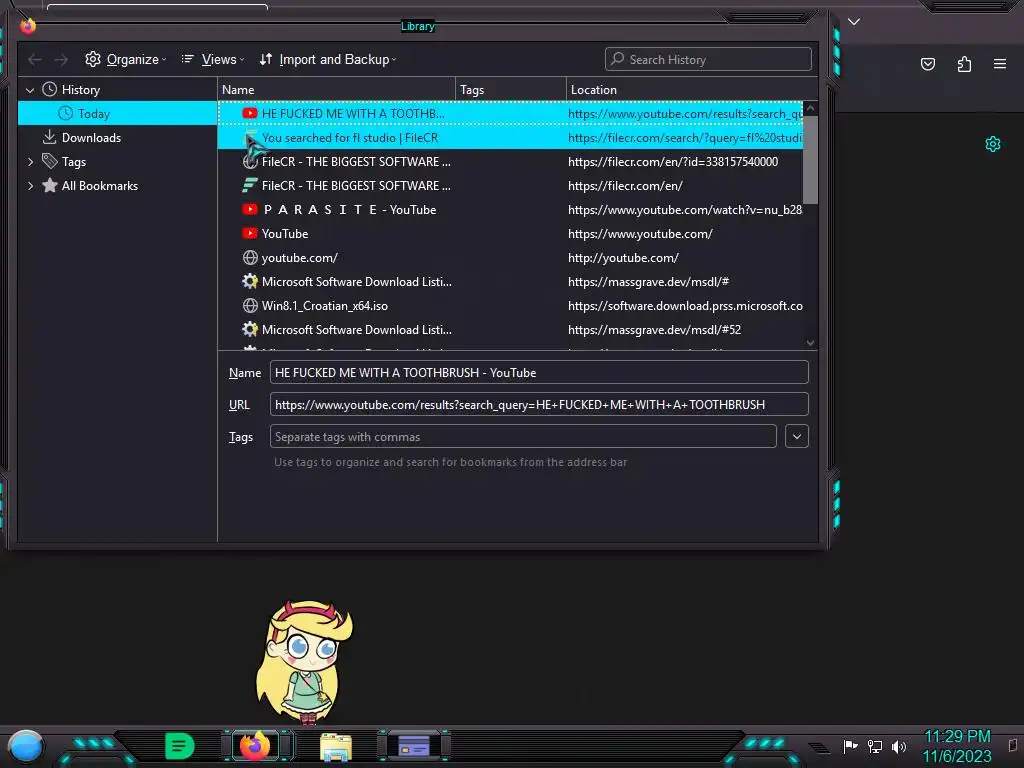
Task: Sort by the Location column header
Action: [692, 89]
